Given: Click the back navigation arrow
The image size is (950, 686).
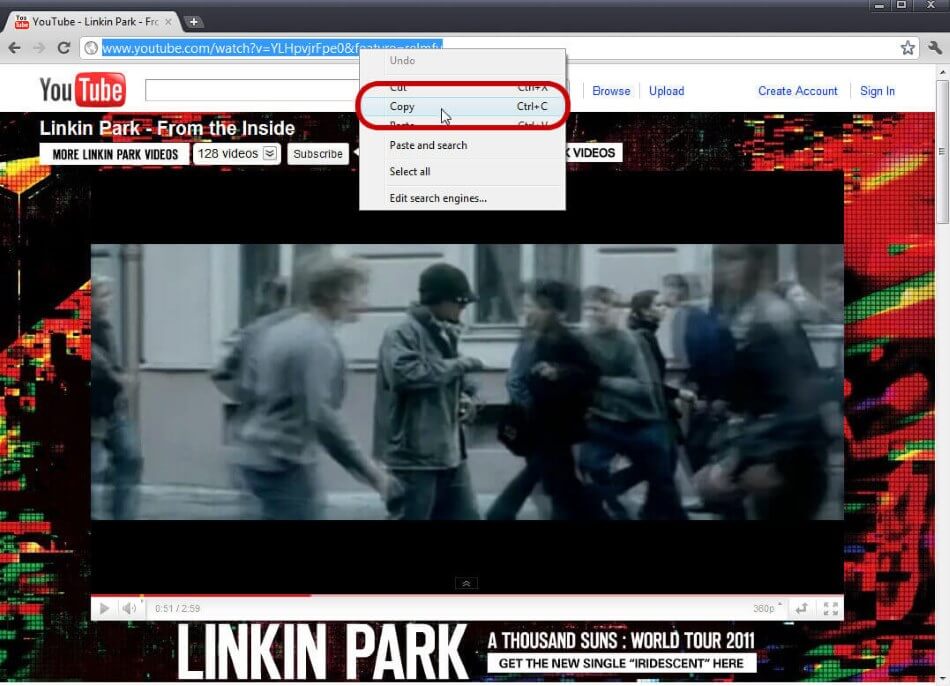Looking at the screenshot, I should click(15, 47).
